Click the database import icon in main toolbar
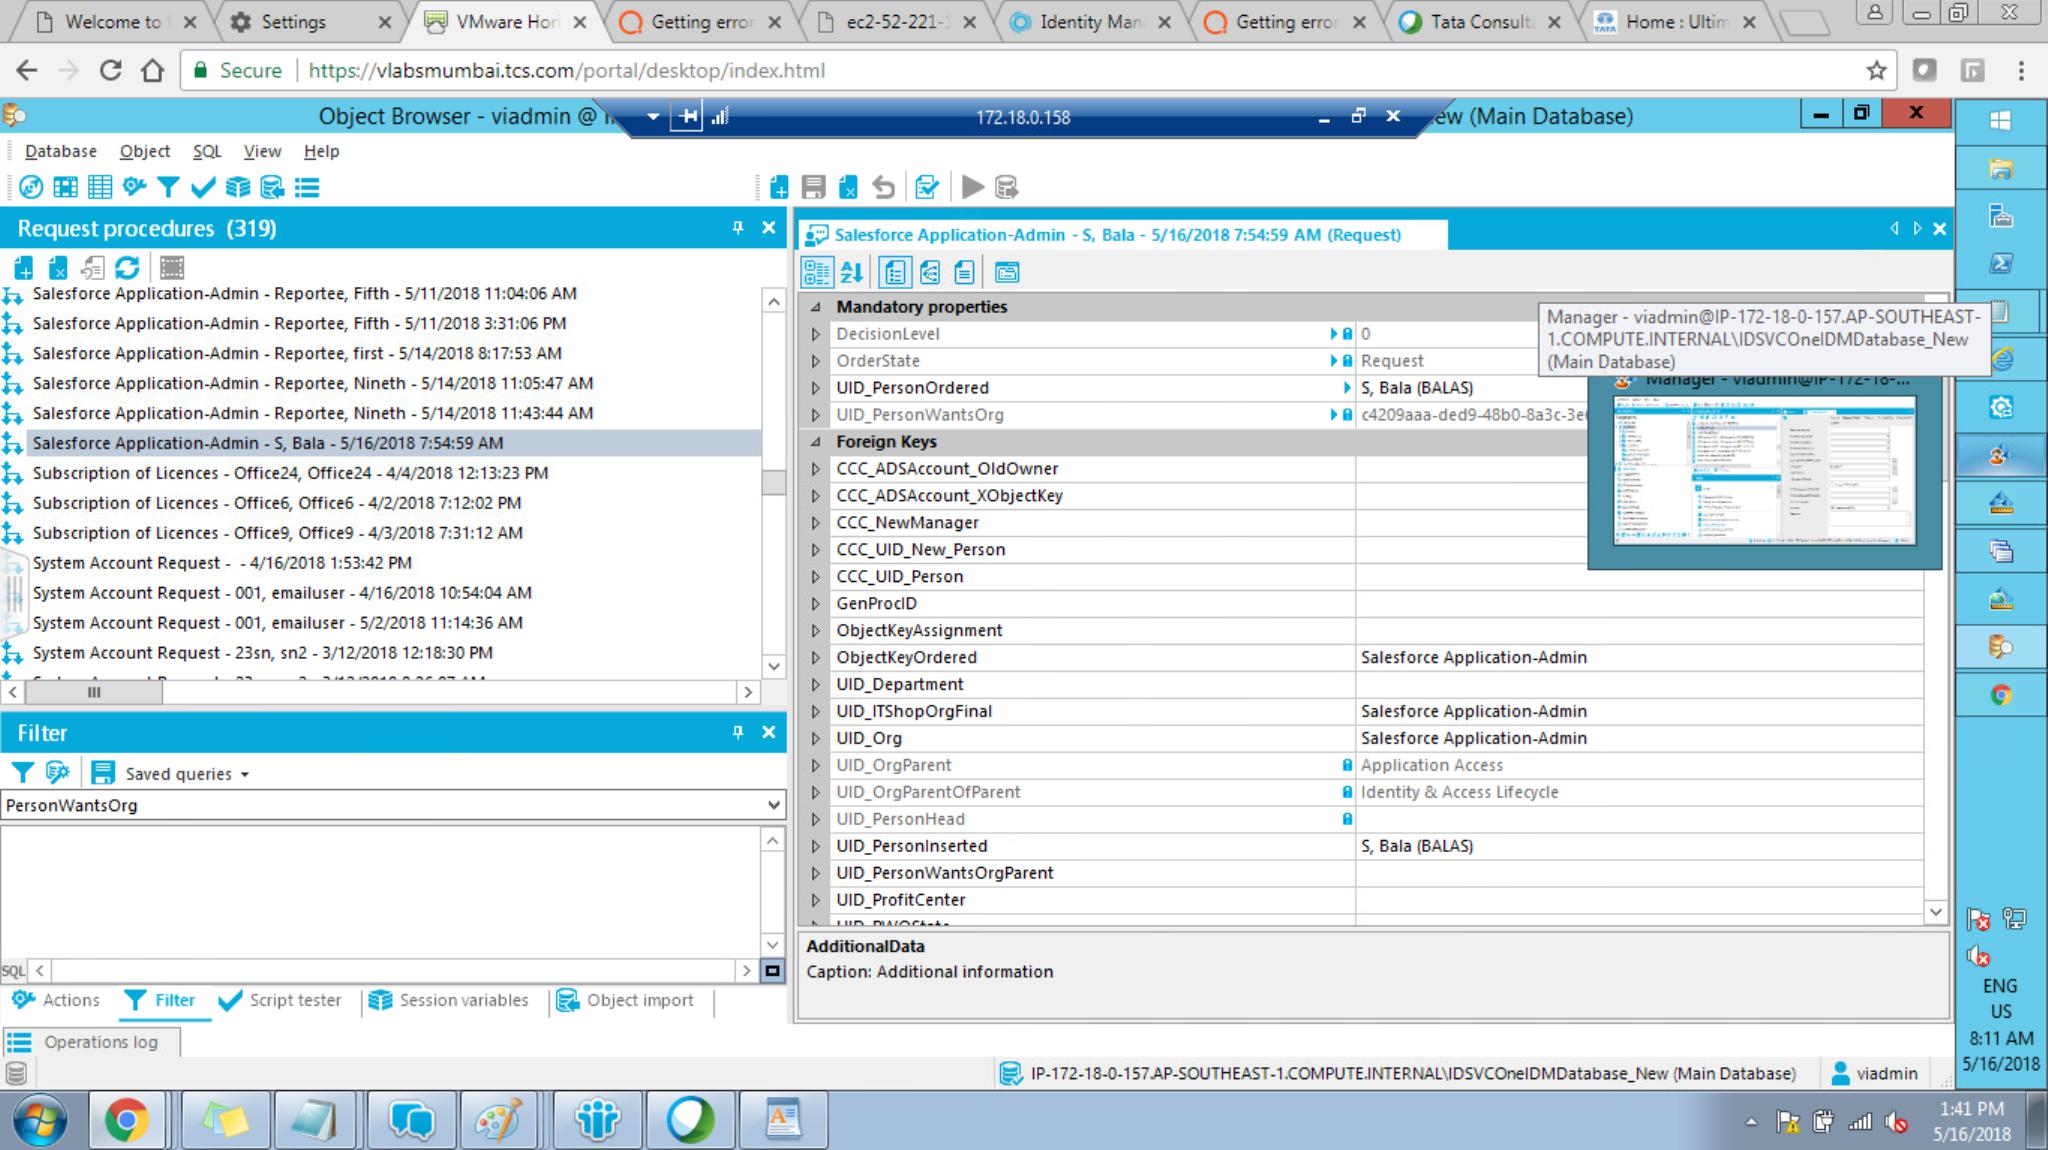The width and height of the screenshot is (2048, 1150). (272, 187)
